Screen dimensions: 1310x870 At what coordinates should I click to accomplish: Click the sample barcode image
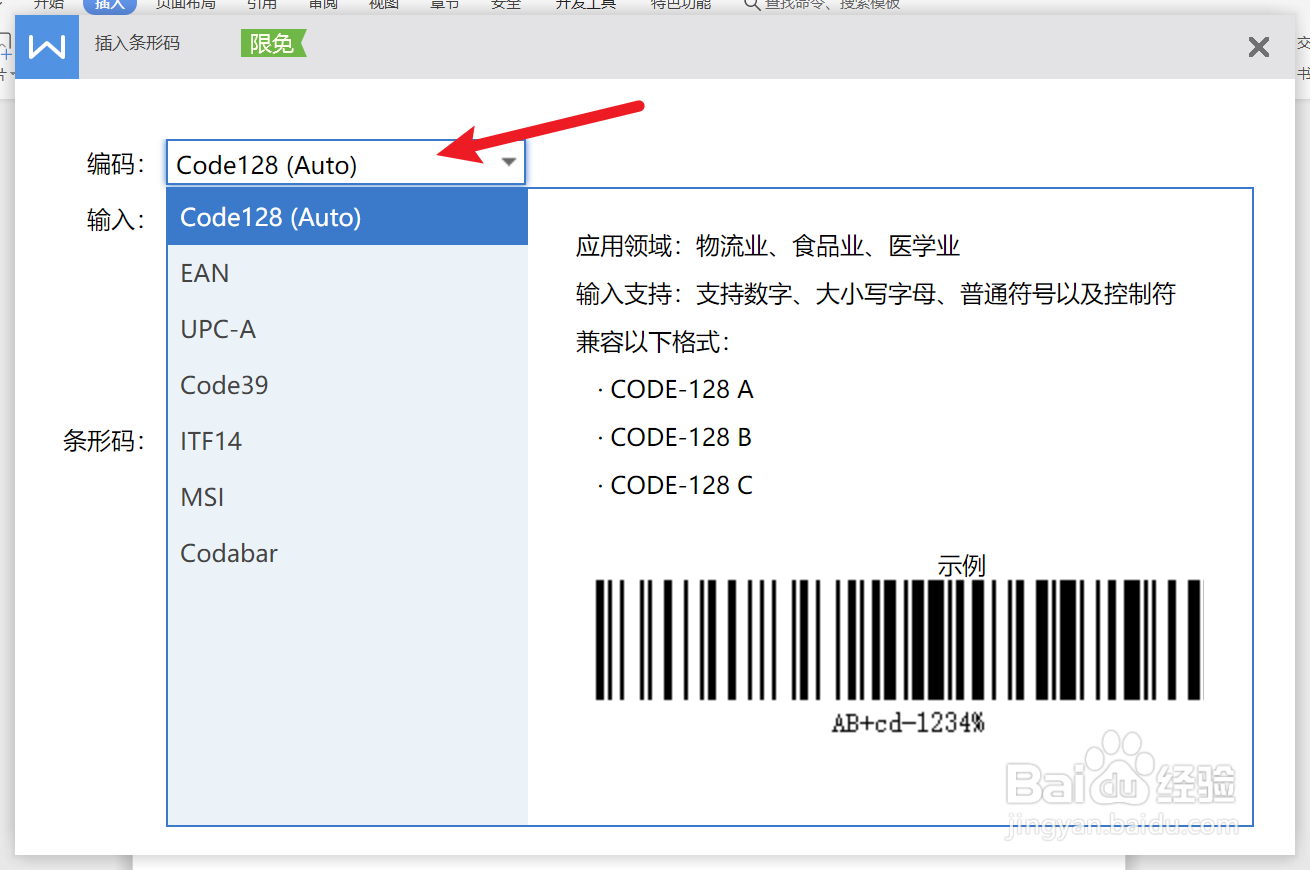pos(899,640)
